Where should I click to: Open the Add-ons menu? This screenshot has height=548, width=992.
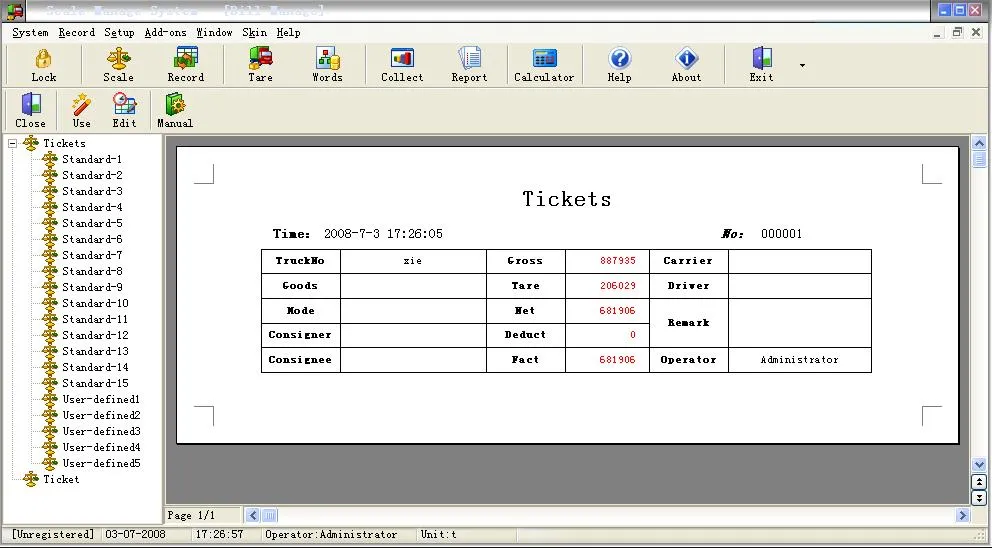[165, 32]
